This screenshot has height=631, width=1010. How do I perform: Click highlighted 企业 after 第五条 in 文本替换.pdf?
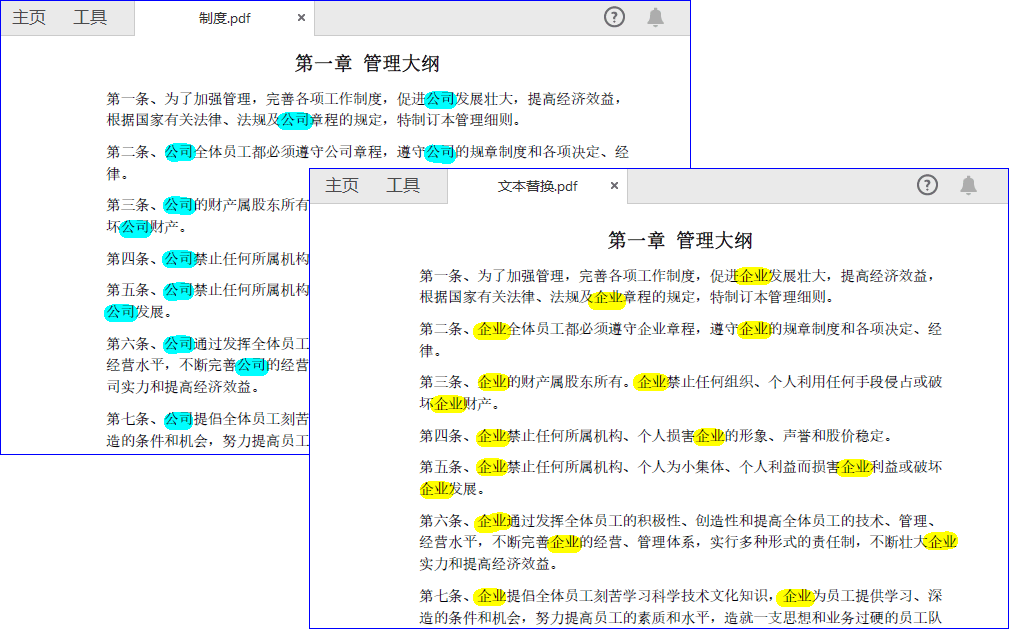pos(492,467)
